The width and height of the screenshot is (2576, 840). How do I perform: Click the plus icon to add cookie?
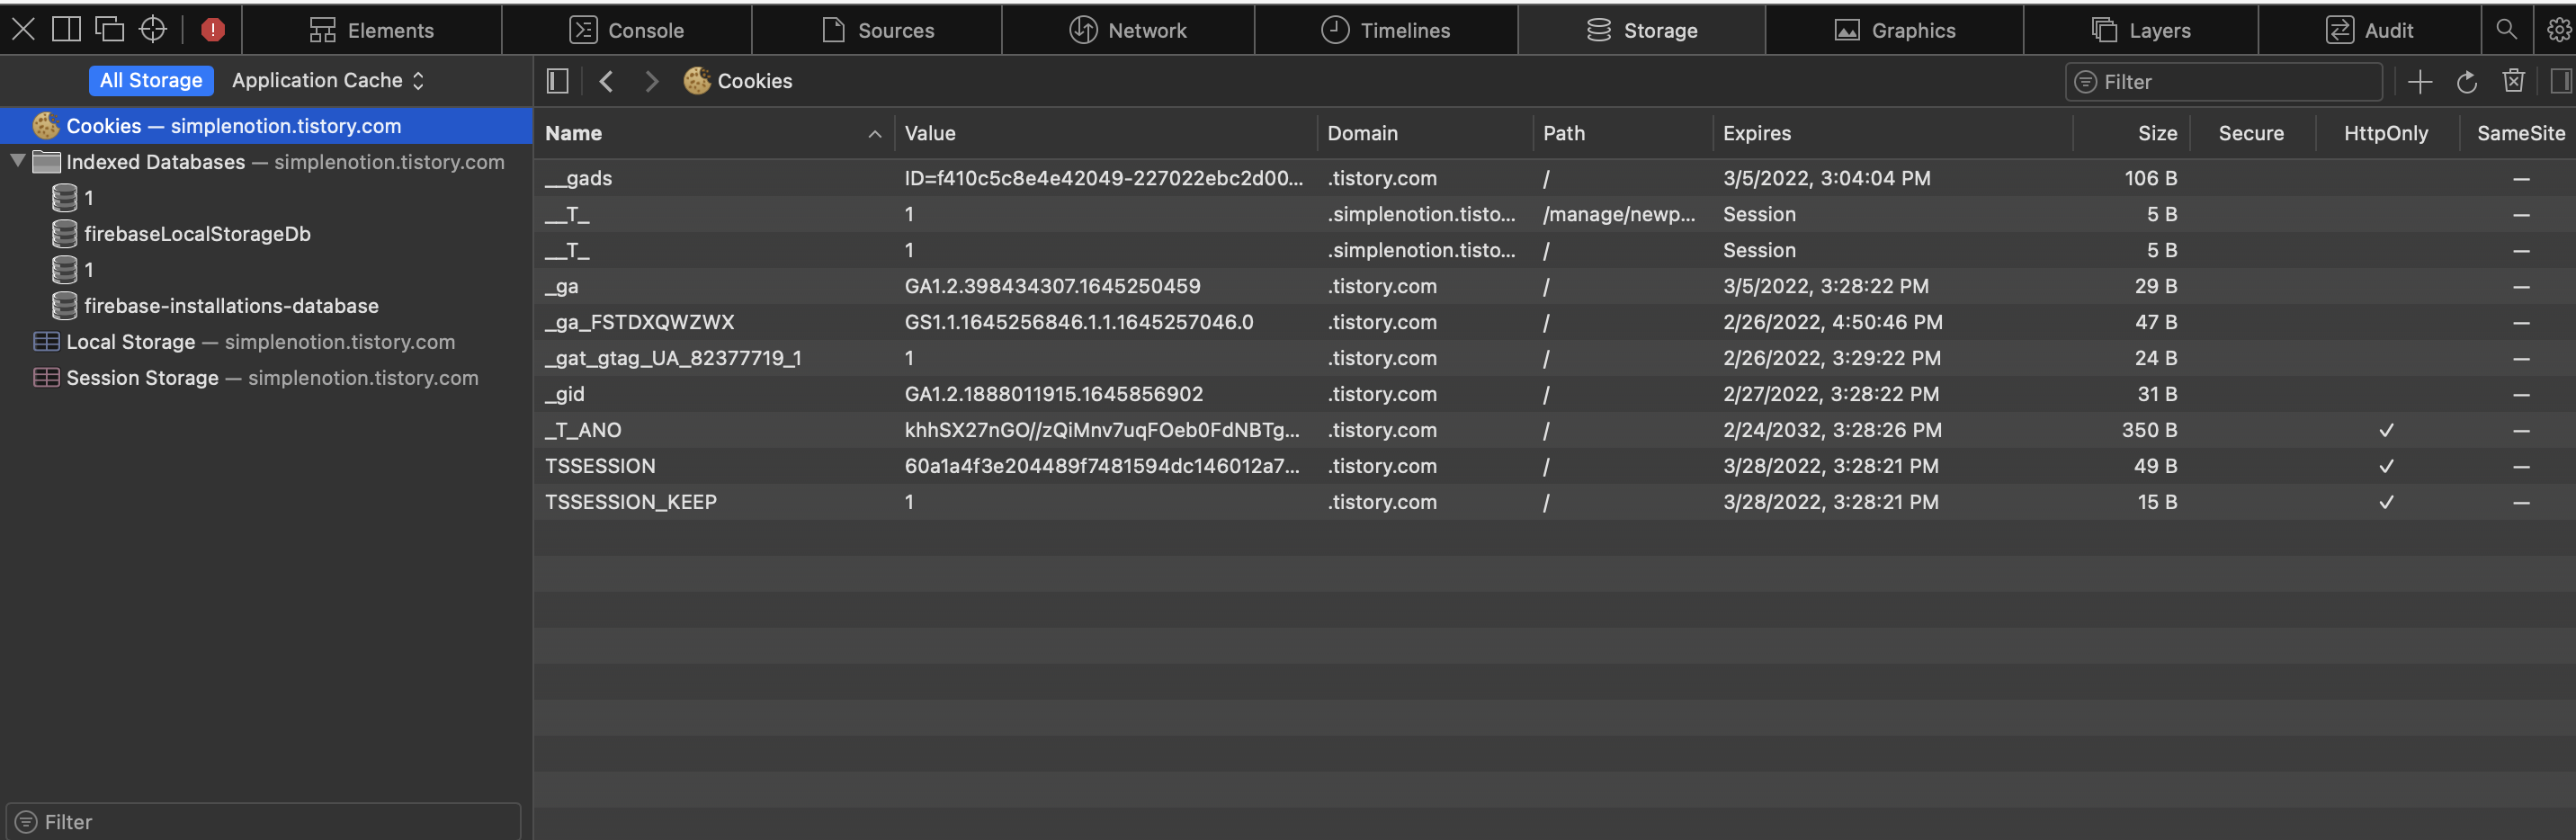[2420, 82]
